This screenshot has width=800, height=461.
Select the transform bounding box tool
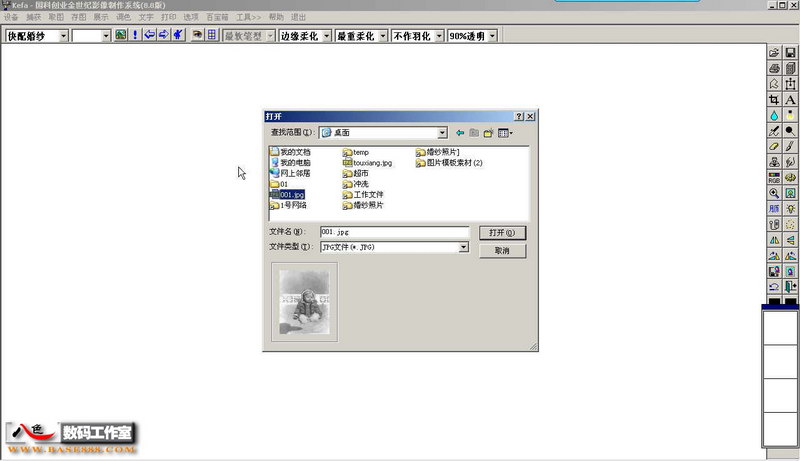point(790,84)
